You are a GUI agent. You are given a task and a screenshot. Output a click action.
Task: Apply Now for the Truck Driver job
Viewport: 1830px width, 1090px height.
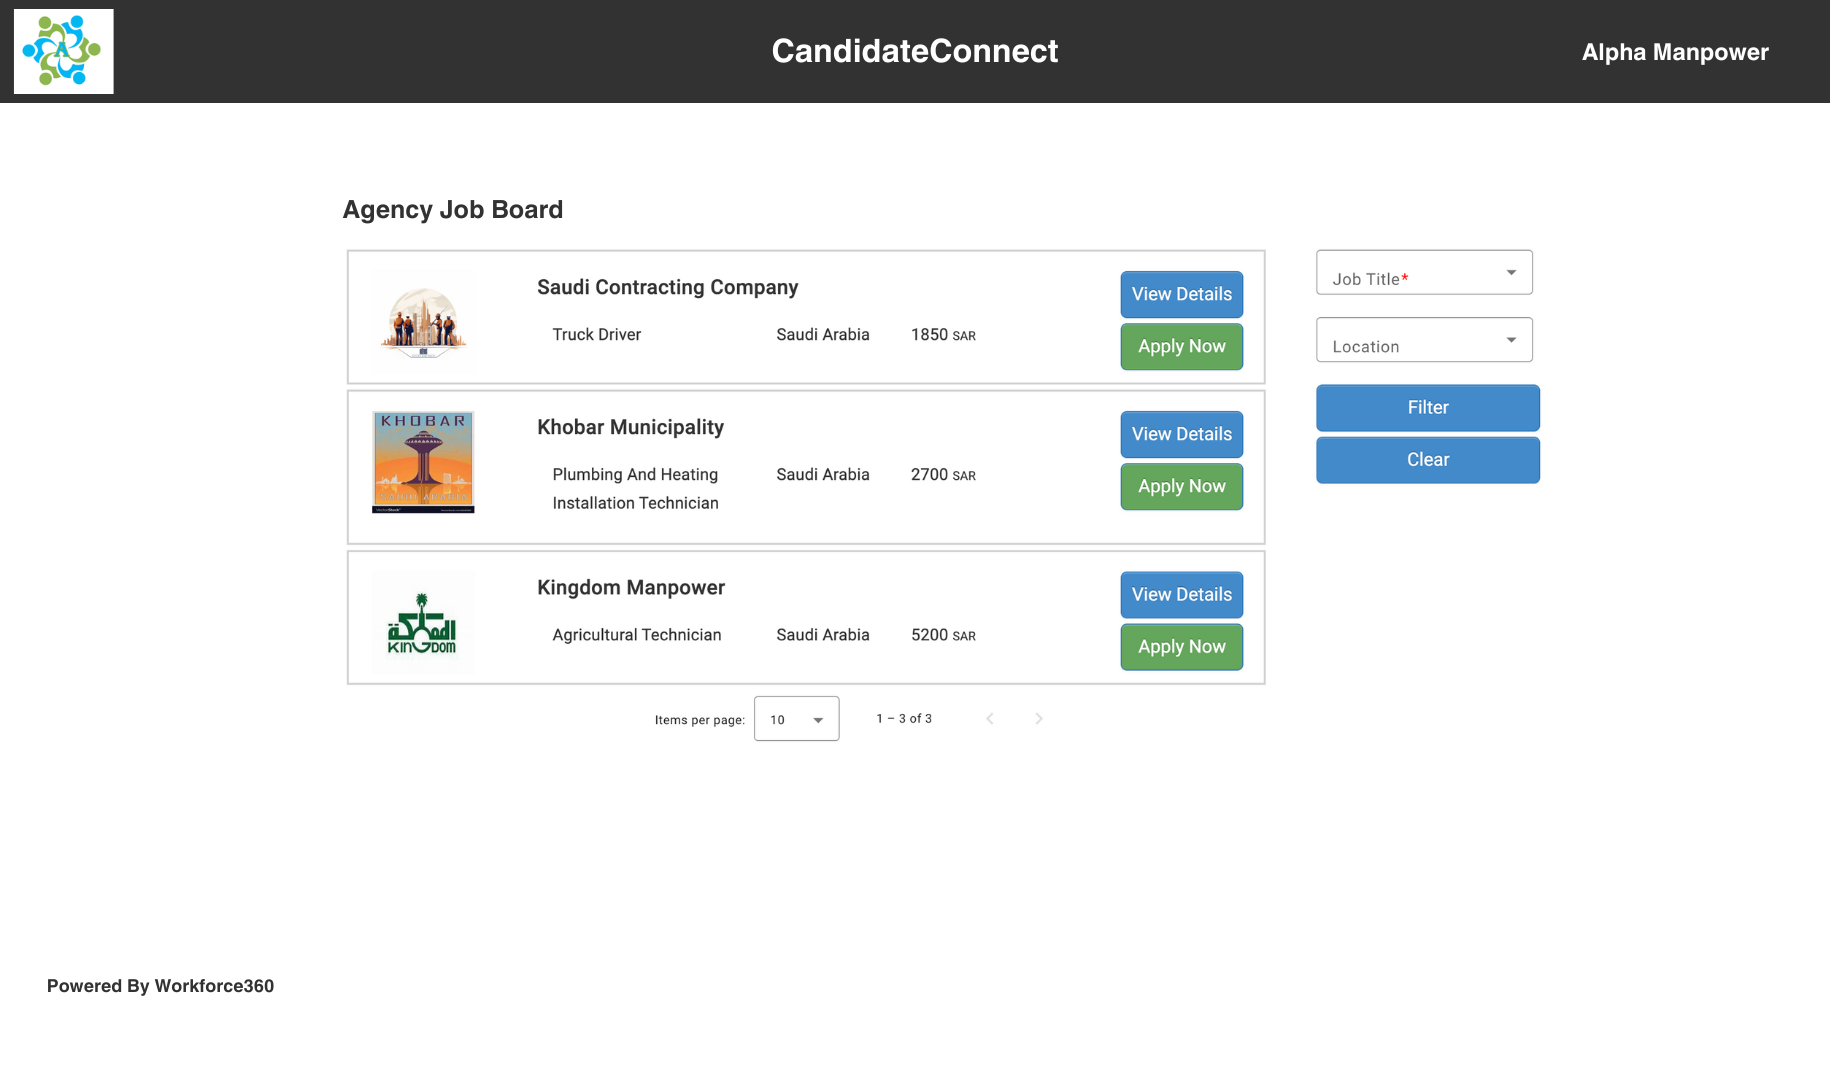1181,346
